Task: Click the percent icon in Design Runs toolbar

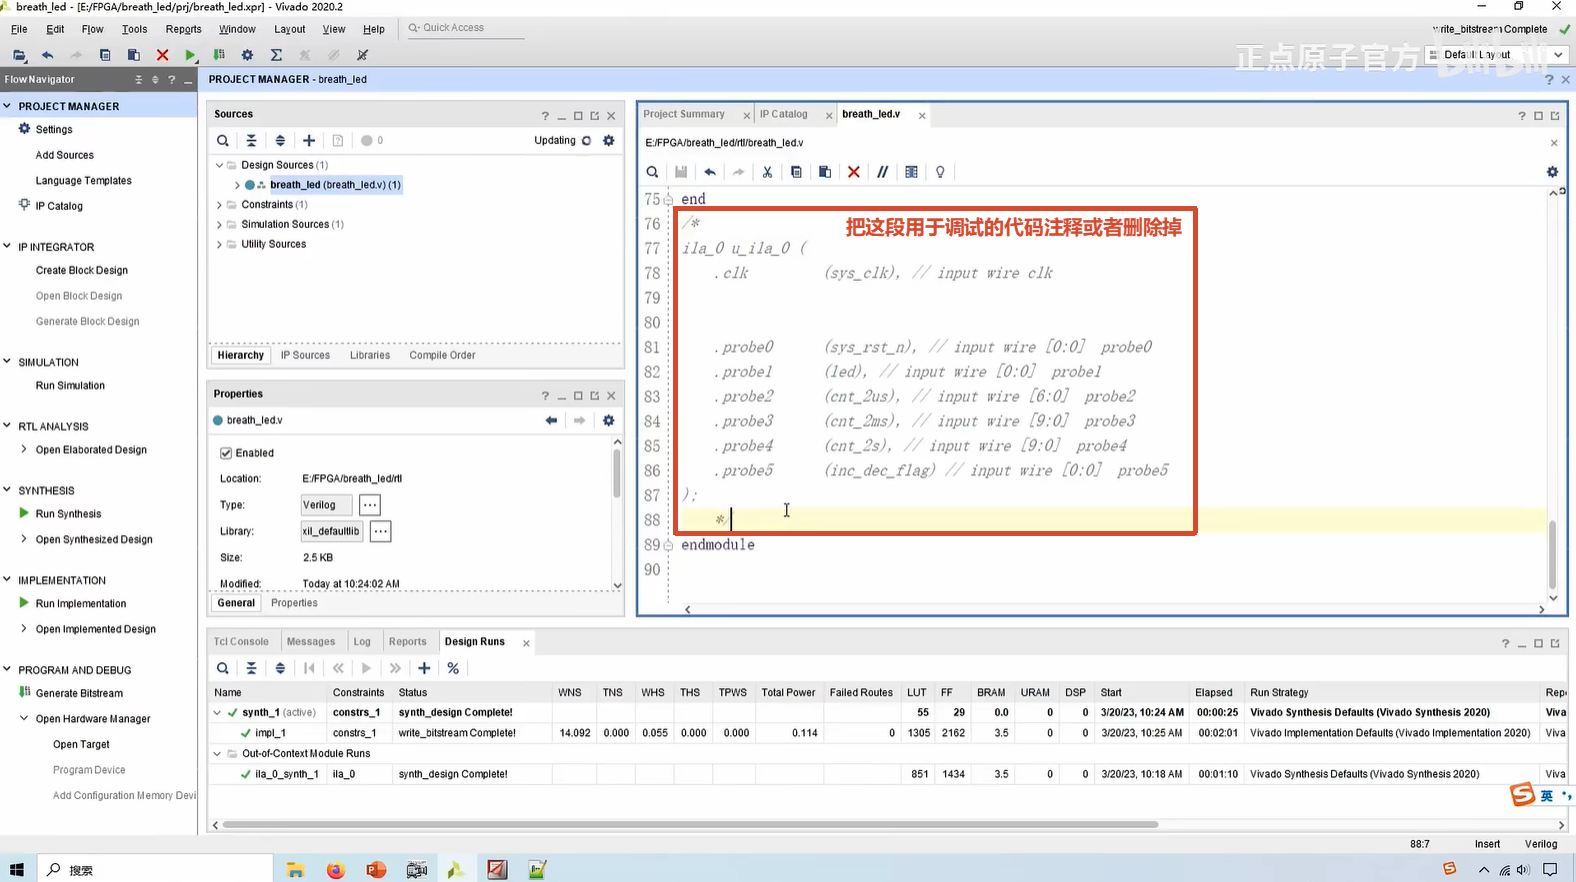Action: [453, 668]
